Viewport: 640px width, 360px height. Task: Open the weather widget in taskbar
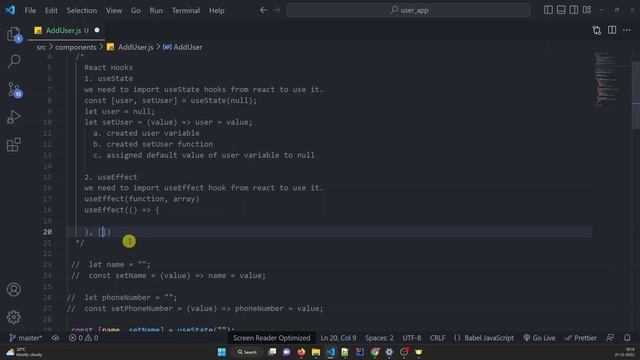coord(24,352)
